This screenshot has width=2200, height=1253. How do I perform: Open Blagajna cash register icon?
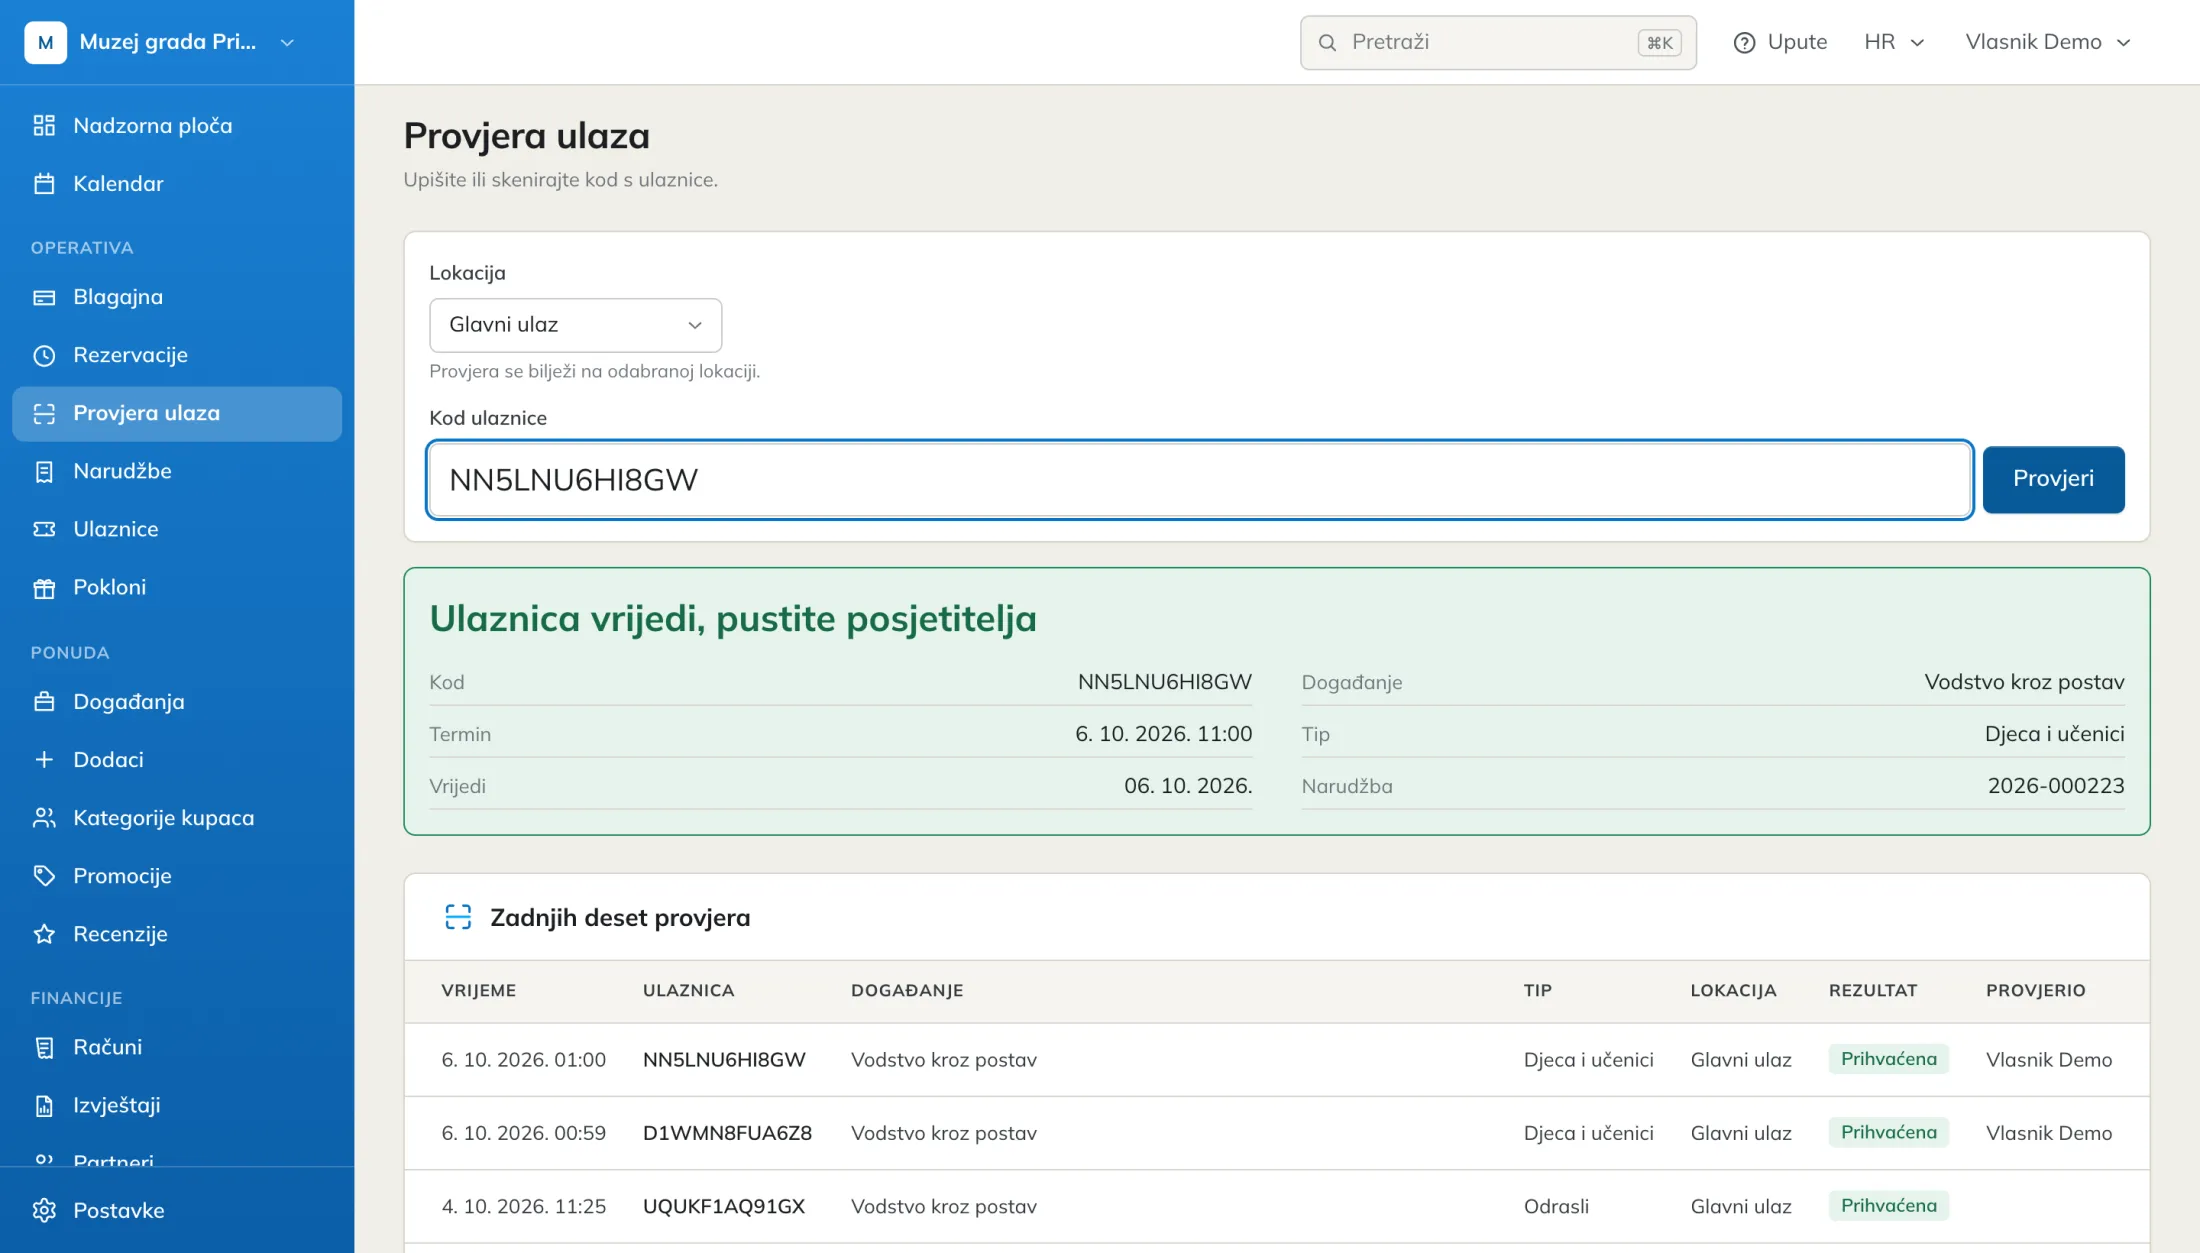click(x=44, y=297)
